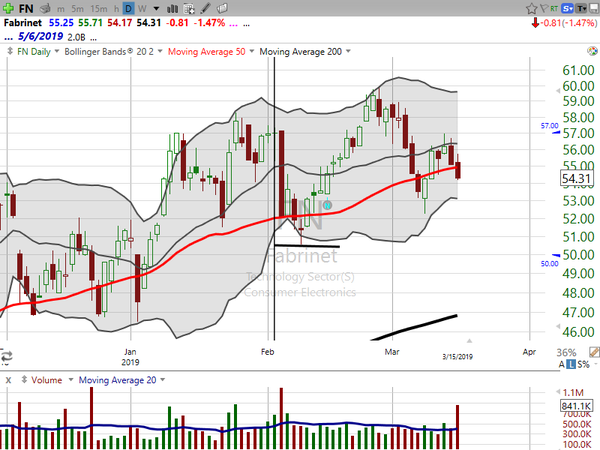Select the A arithmetic scale option

pyautogui.click(x=561, y=364)
